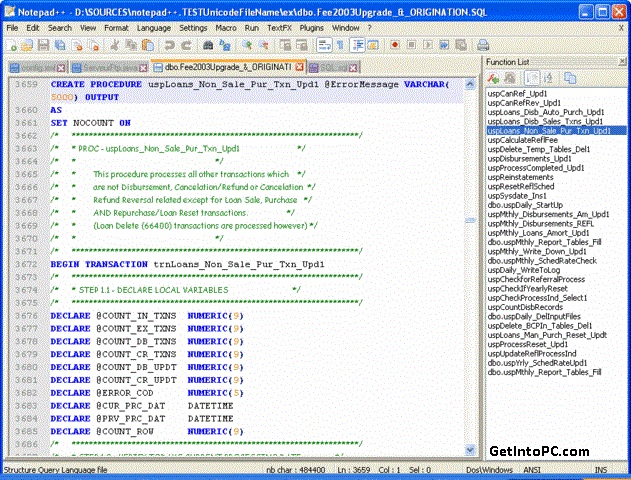Save the current file via the floppy disk icon

coord(43,45)
